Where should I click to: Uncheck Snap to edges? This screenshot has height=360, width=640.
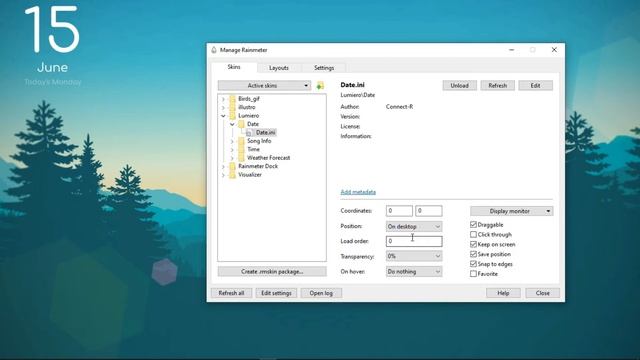tap(473, 264)
